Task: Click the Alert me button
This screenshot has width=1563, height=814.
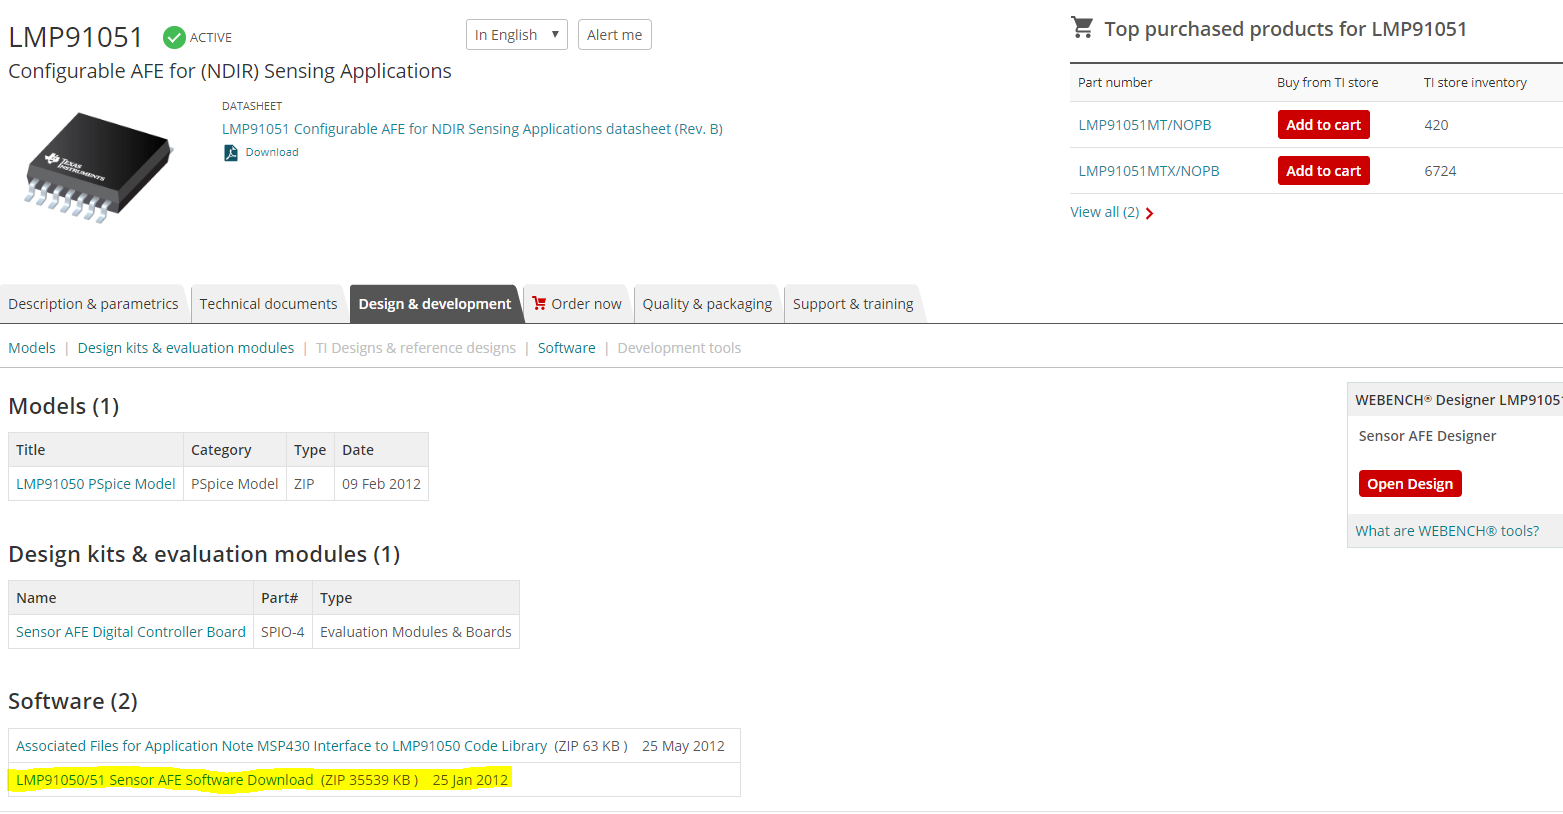Action: (614, 35)
